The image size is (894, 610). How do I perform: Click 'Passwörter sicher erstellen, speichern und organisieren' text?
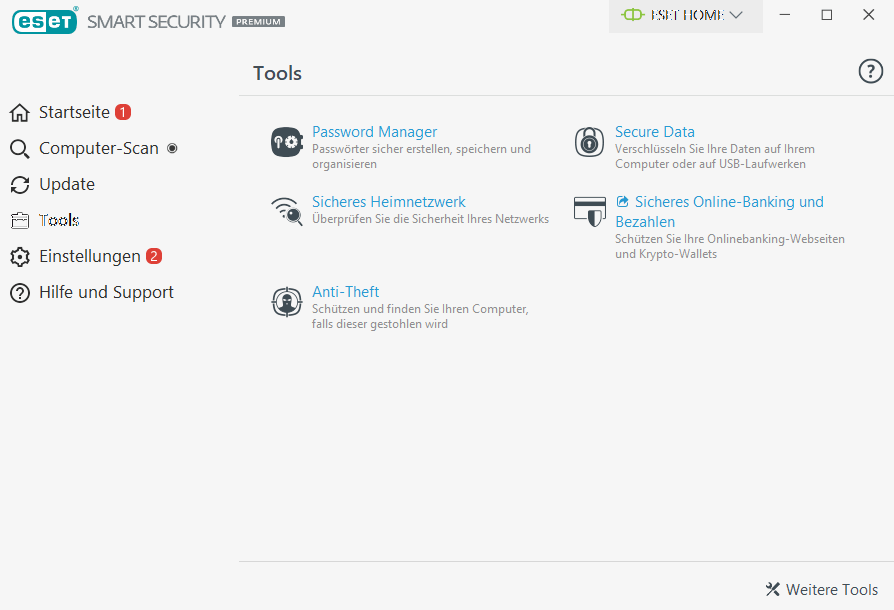point(421,156)
